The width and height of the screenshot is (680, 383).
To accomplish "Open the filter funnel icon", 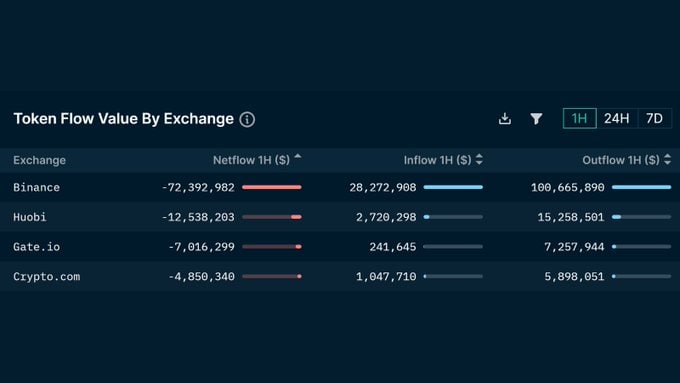I will [x=536, y=118].
